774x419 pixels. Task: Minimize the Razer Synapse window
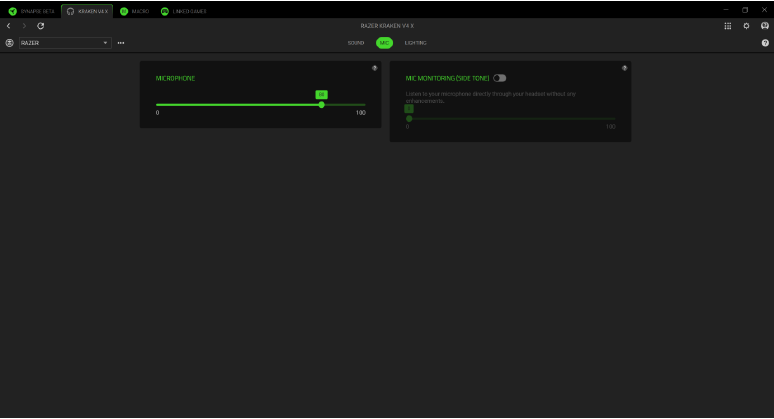[x=726, y=10]
